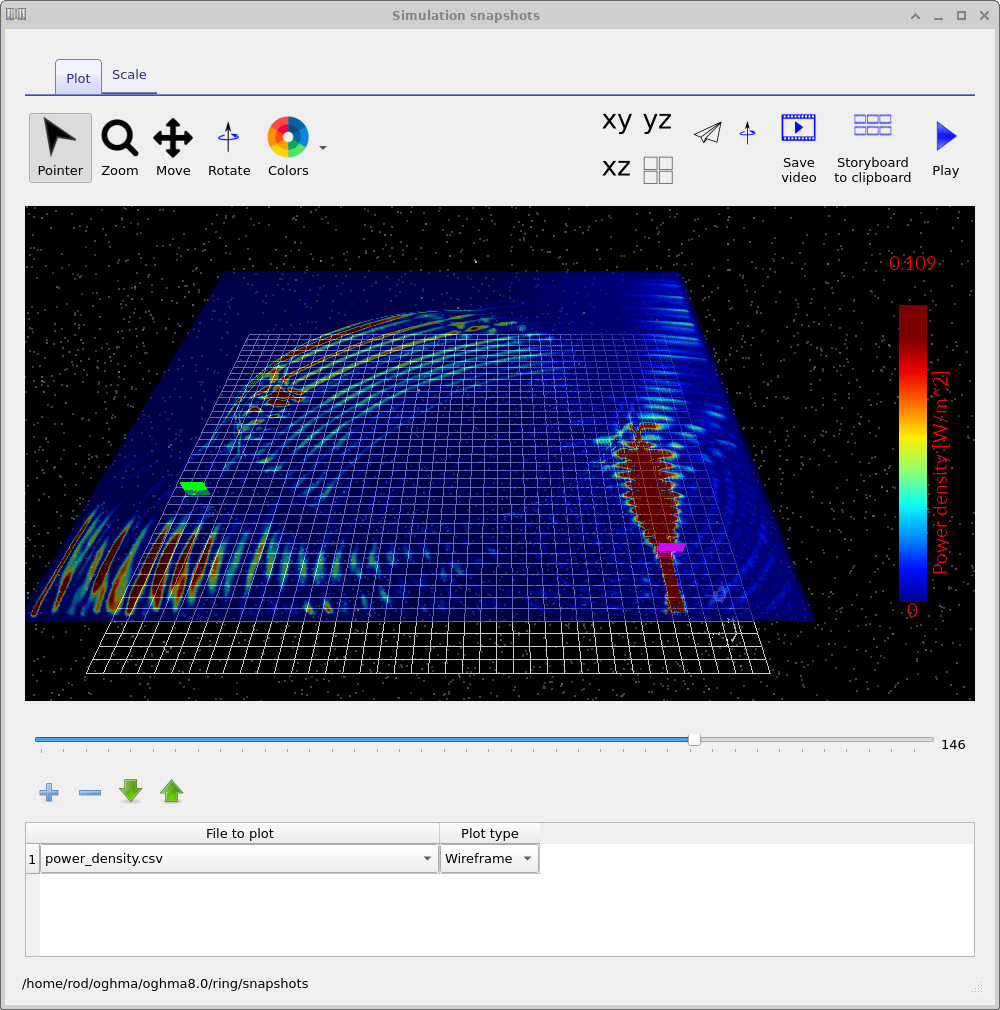The width and height of the screenshot is (1000, 1010).
Task: Click Storyboard to clipboard
Action: coord(871,148)
